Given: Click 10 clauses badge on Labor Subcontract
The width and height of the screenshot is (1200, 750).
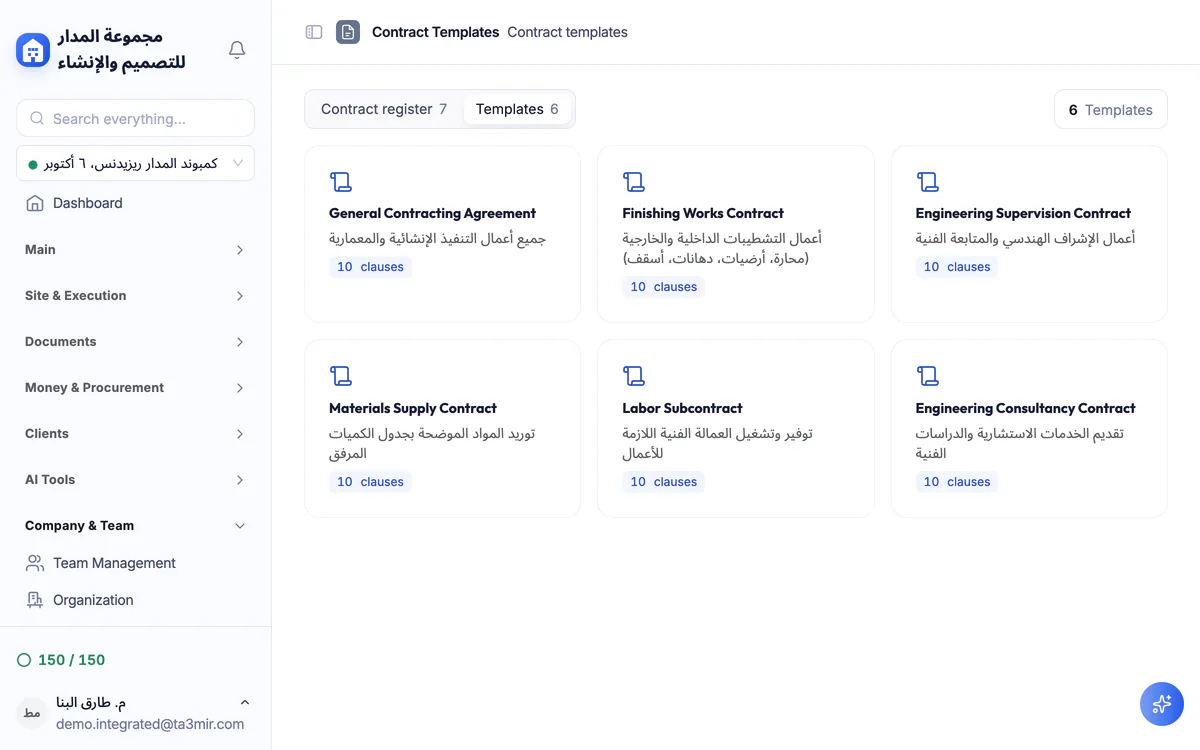Looking at the screenshot, I should (x=663, y=482).
